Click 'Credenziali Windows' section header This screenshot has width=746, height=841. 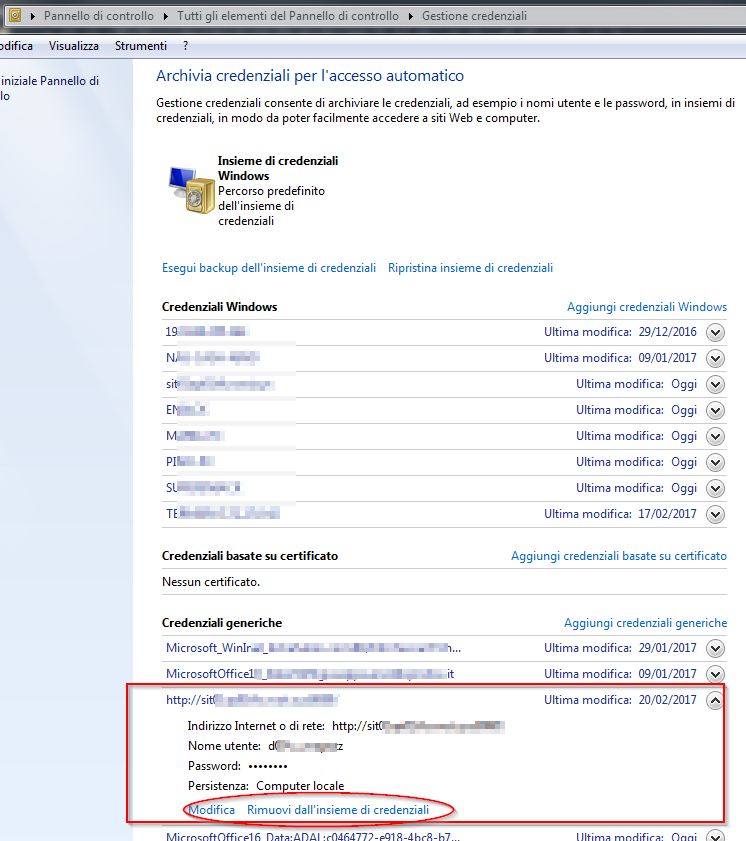pos(219,307)
